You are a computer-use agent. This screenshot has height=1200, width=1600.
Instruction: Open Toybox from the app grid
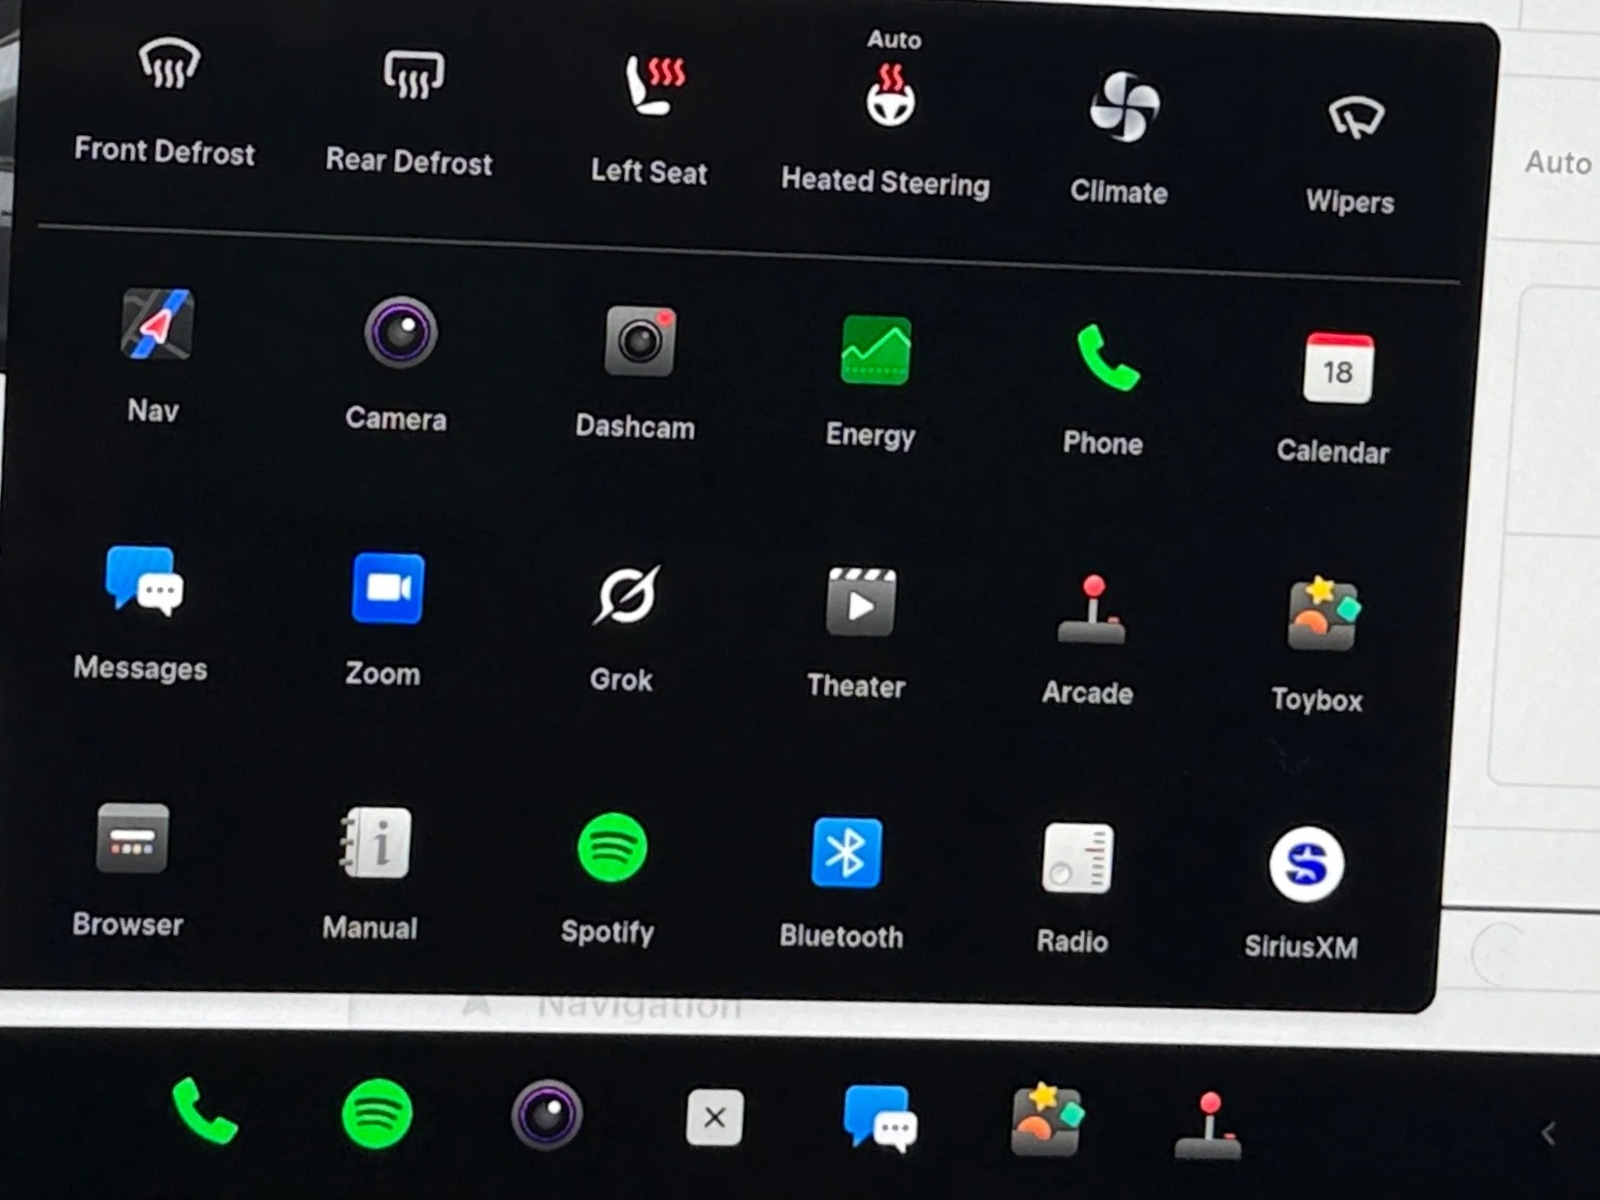click(x=1322, y=614)
